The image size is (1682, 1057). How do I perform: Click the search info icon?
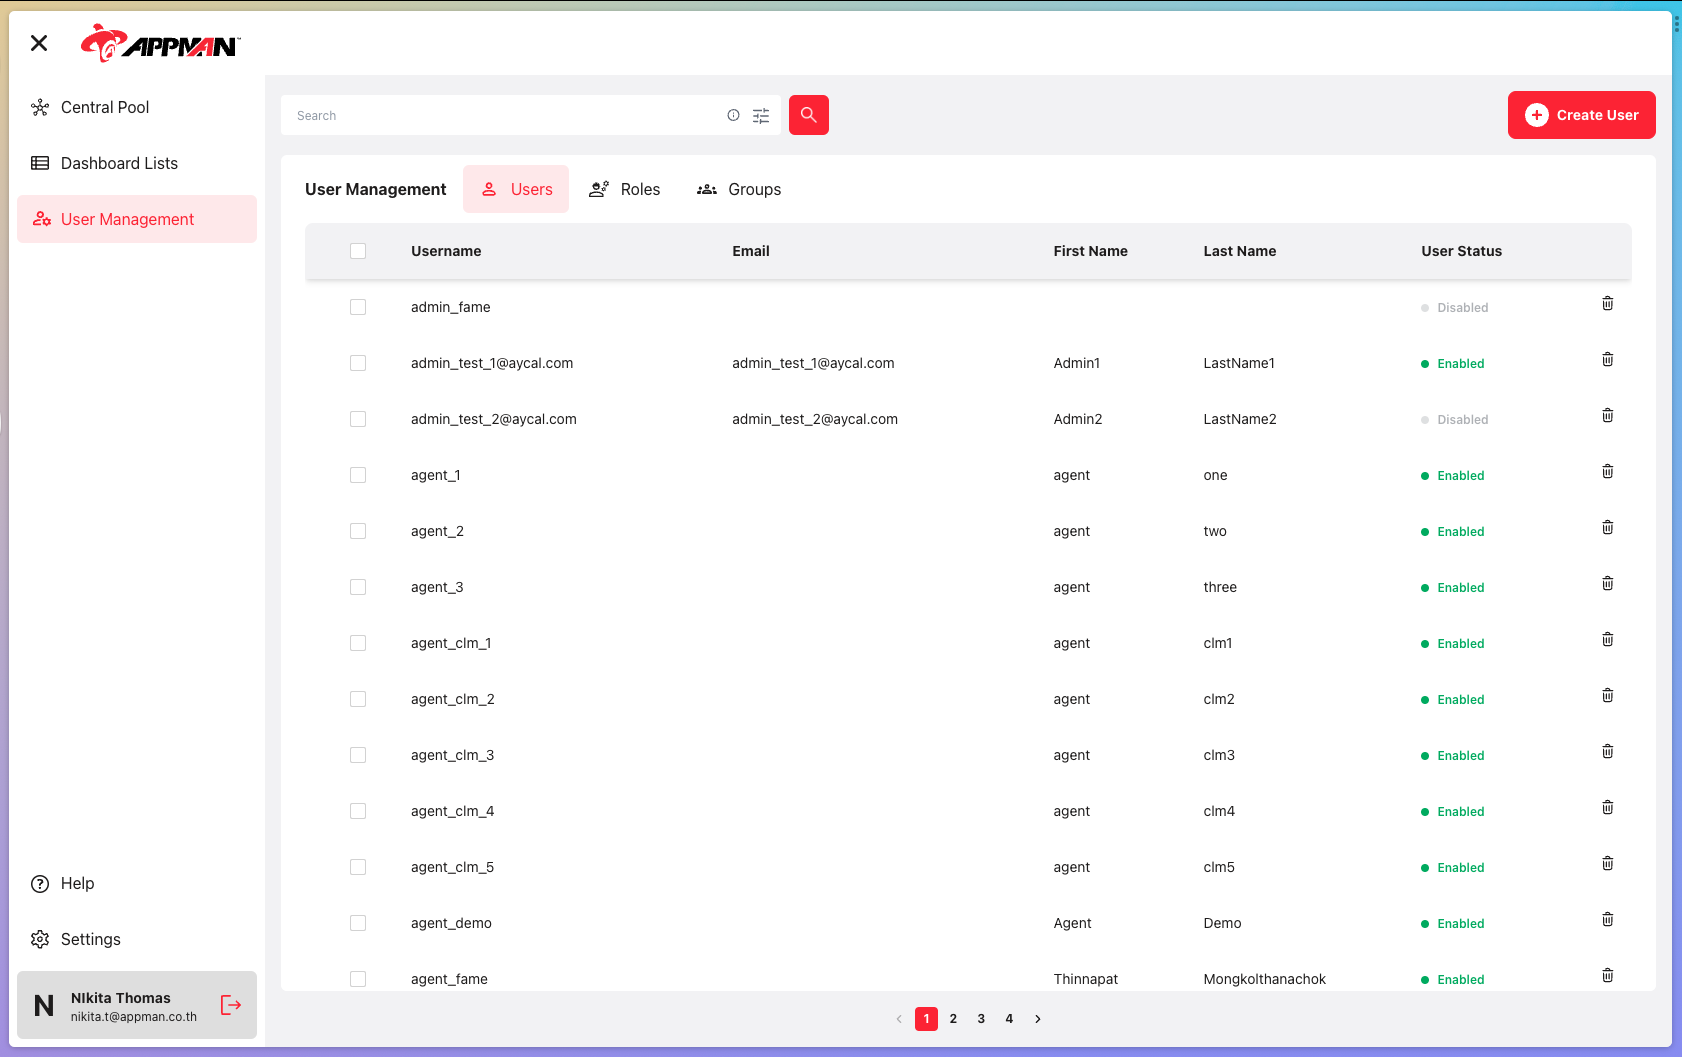[x=733, y=115]
